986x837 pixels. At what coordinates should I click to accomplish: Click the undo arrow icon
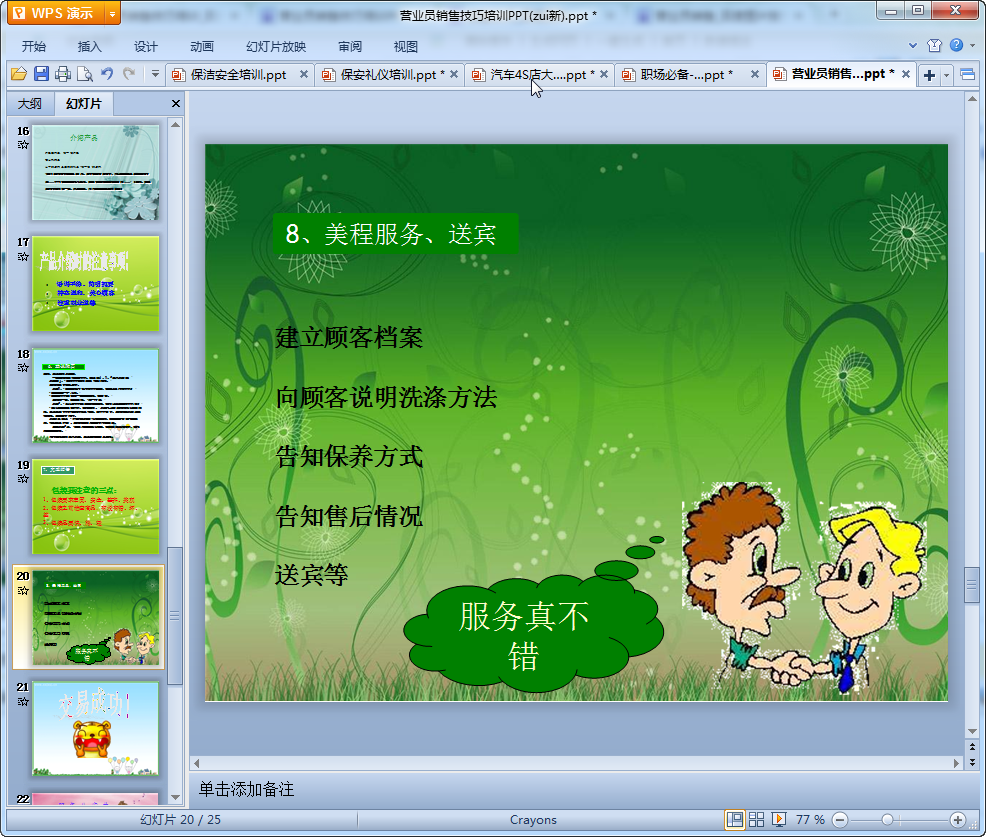pos(107,74)
